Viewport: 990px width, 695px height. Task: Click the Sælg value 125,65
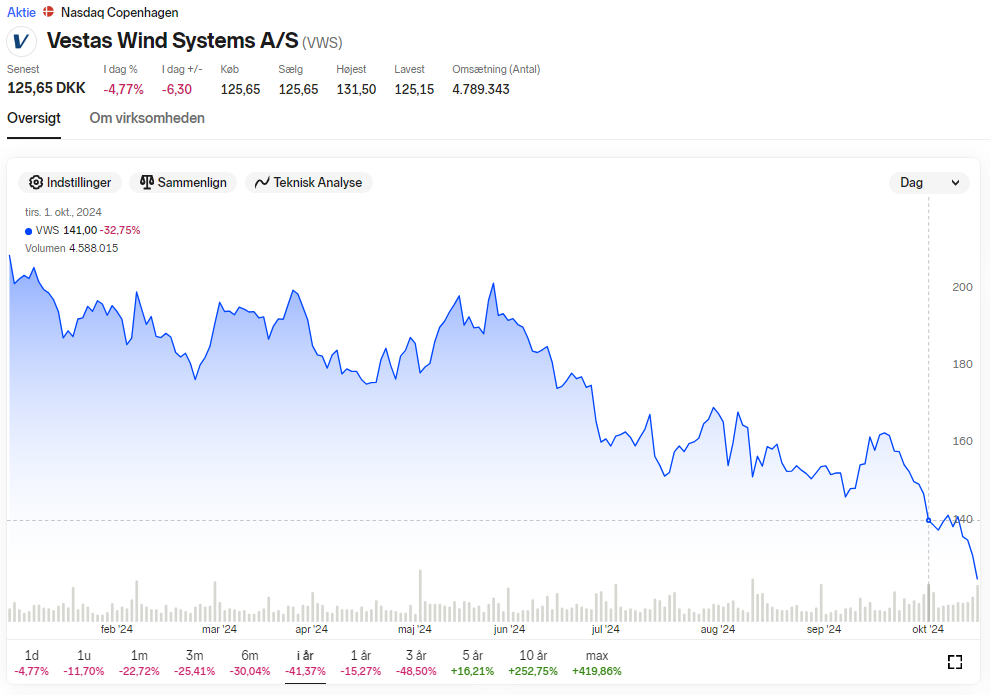click(x=298, y=89)
